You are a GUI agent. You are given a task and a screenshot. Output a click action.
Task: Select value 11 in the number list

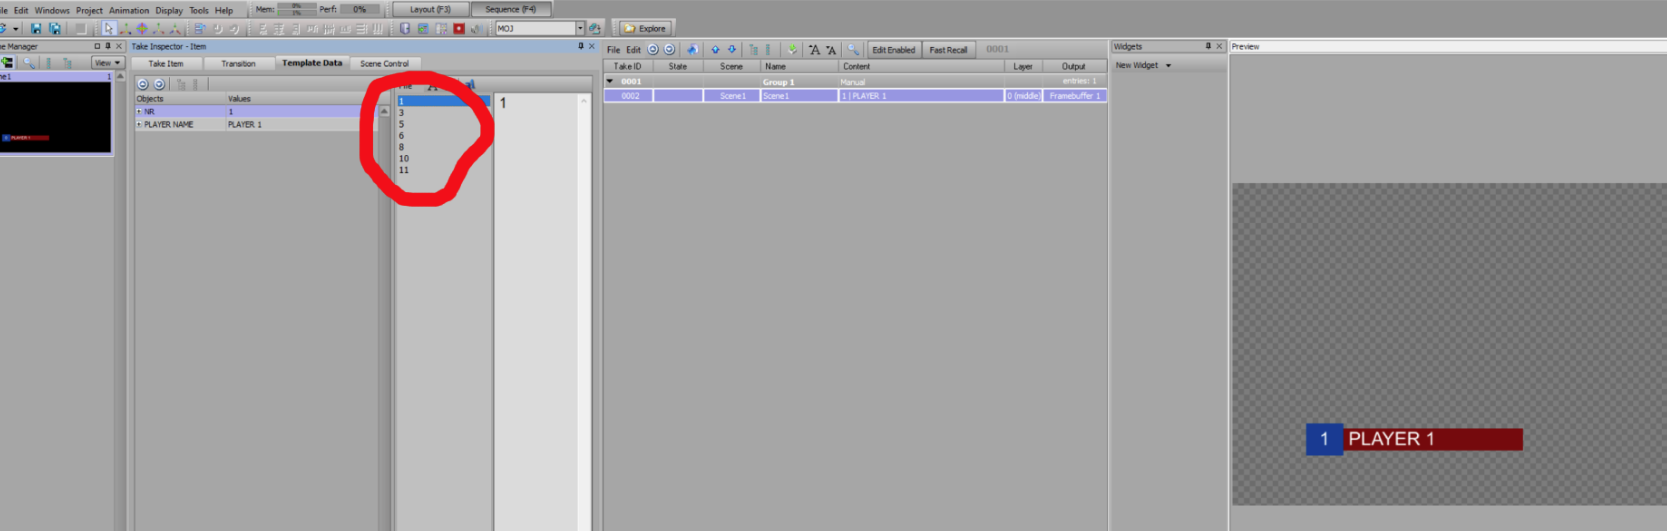(443, 170)
